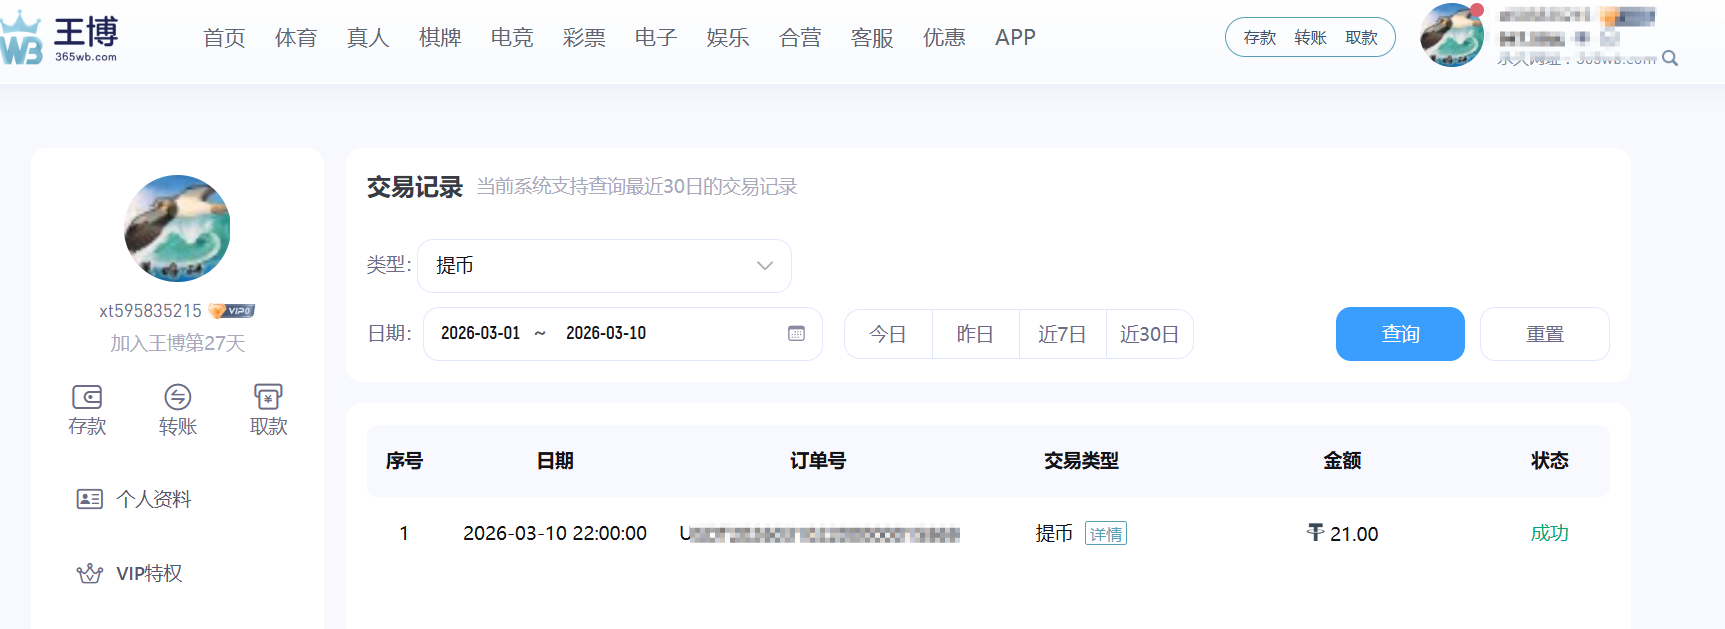The image size is (1725, 629).
Task: Click the withdrawal icon in sidebar
Action: [268, 397]
